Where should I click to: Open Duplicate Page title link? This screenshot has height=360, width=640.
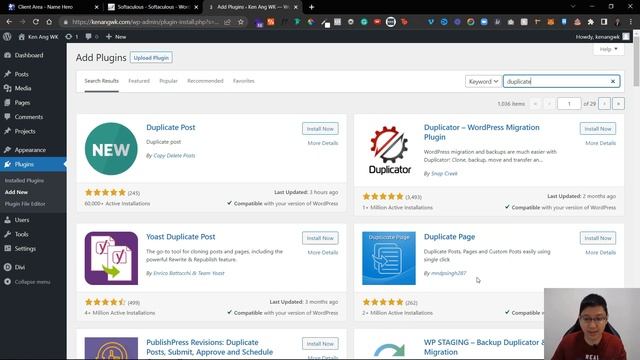[x=449, y=237]
